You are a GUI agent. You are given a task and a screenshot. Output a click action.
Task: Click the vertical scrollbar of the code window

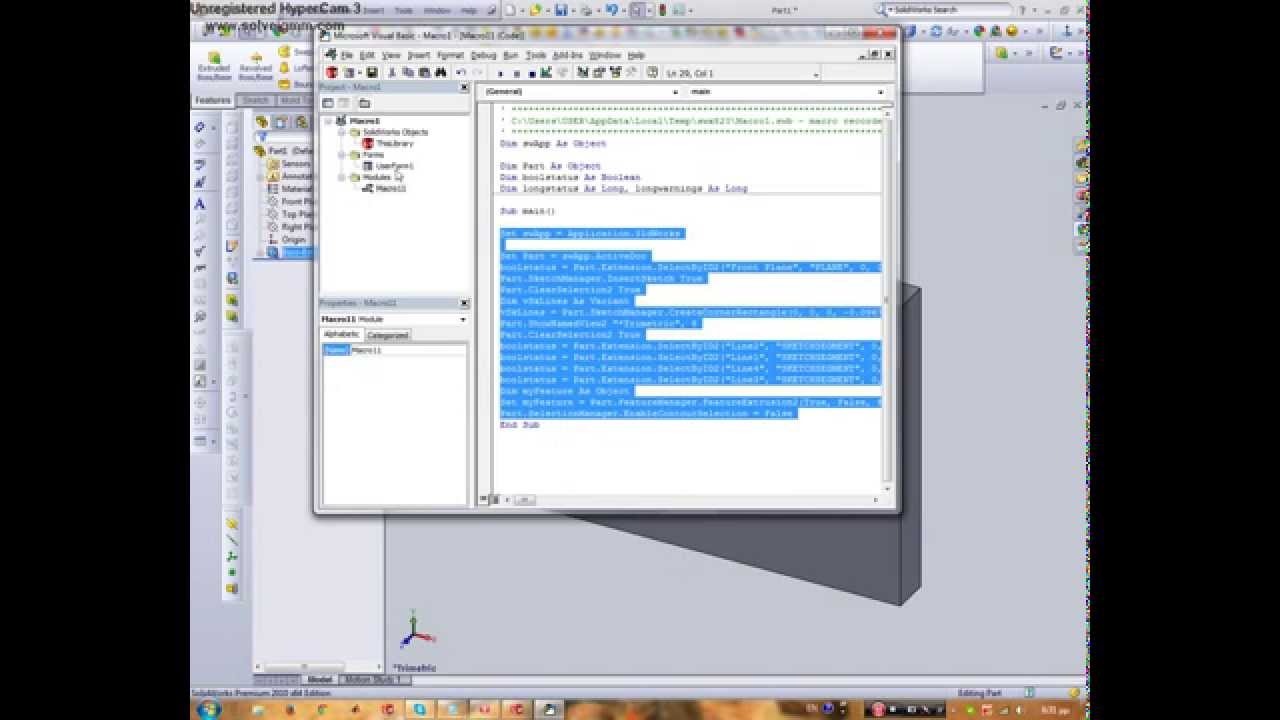pos(887,300)
